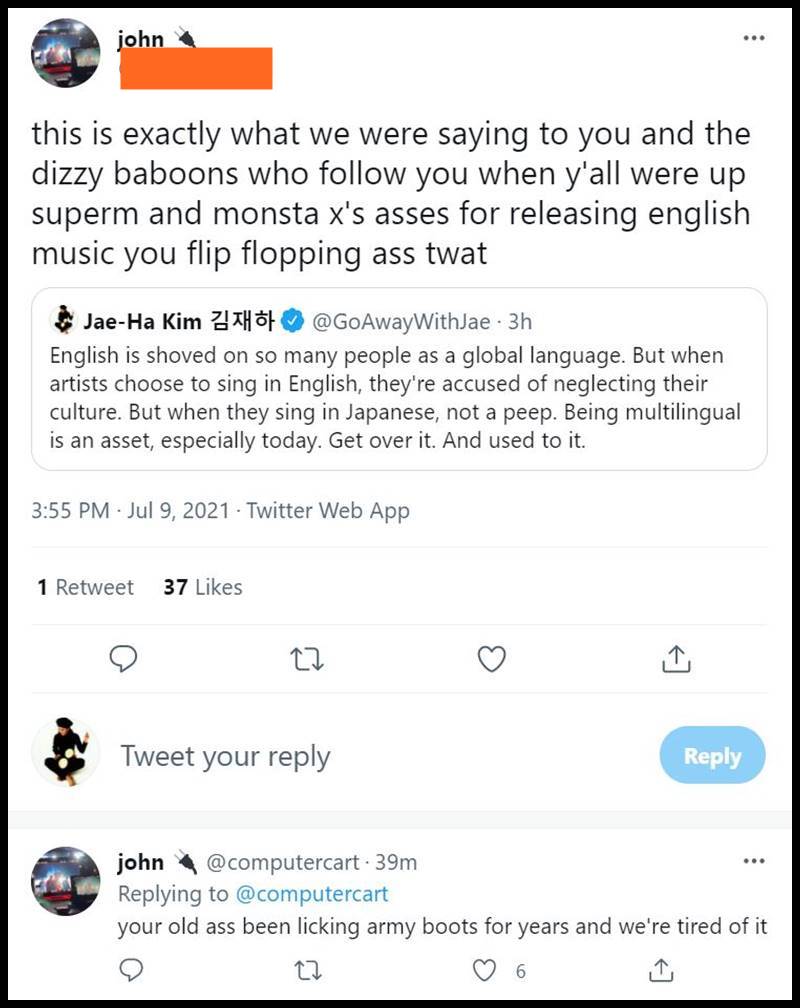Click the reply icon on john's reply
800x1008 pixels.
[131, 970]
